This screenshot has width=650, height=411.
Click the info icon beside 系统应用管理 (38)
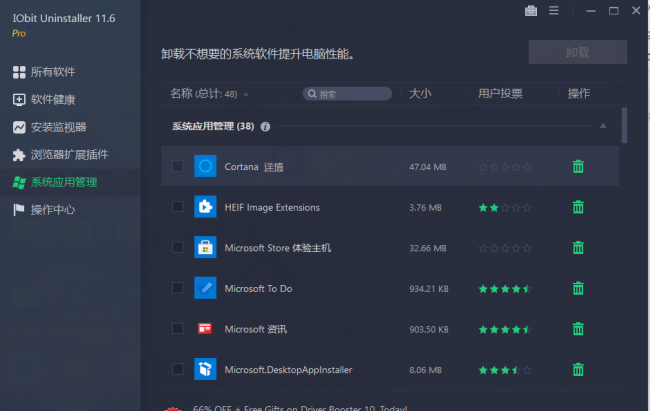[265, 126]
